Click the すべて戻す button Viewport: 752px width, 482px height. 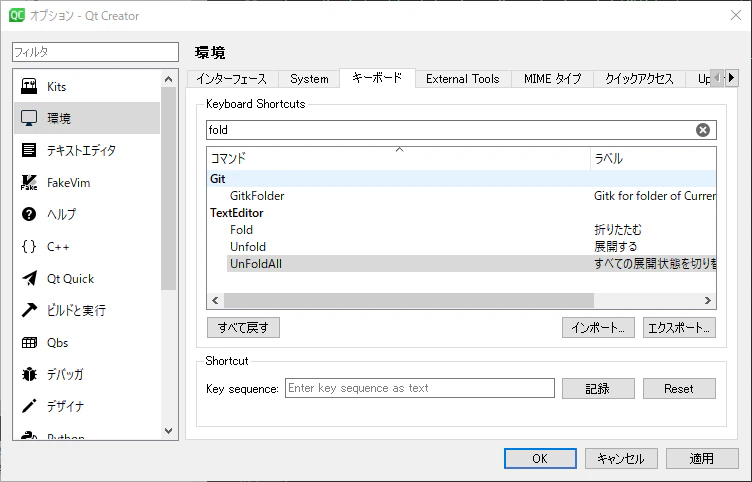pos(243,328)
